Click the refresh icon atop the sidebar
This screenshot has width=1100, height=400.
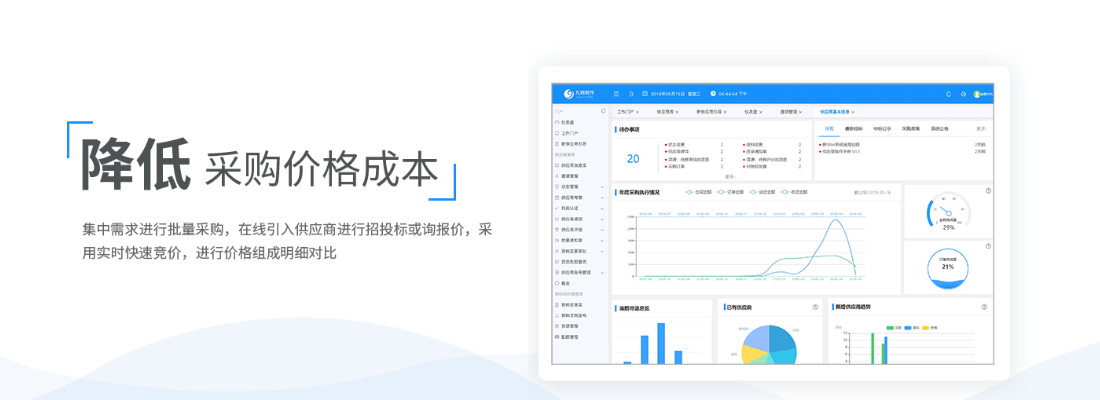(x=603, y=111)
